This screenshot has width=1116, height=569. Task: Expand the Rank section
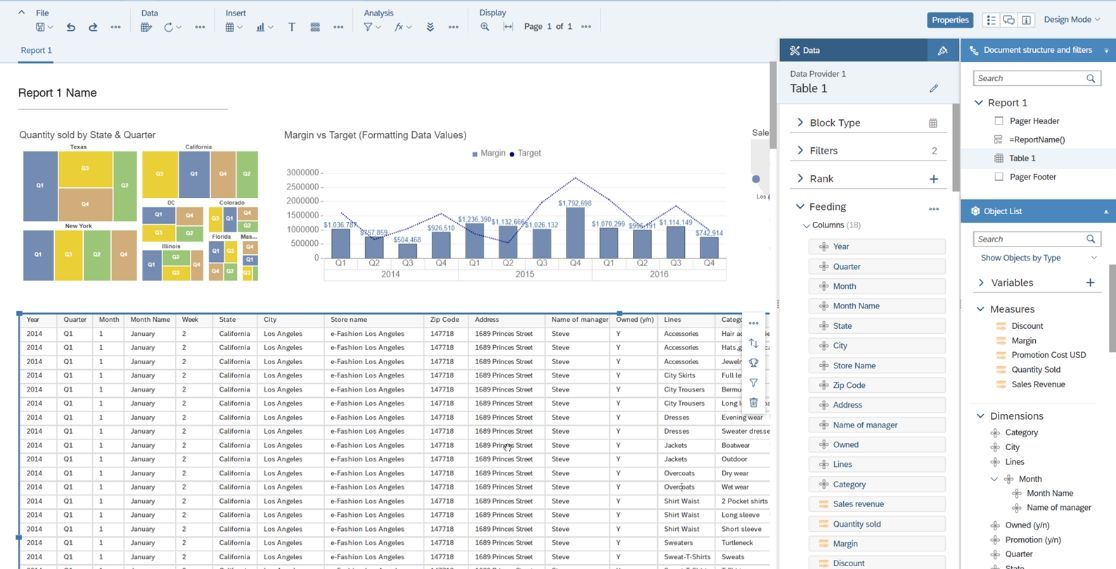click(800, 179)
